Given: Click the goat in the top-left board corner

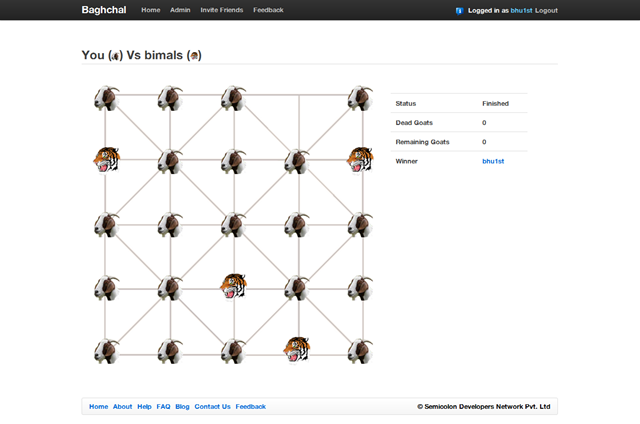Looking at the screenshot, I should pyautogui.click(x=107, y=98).
